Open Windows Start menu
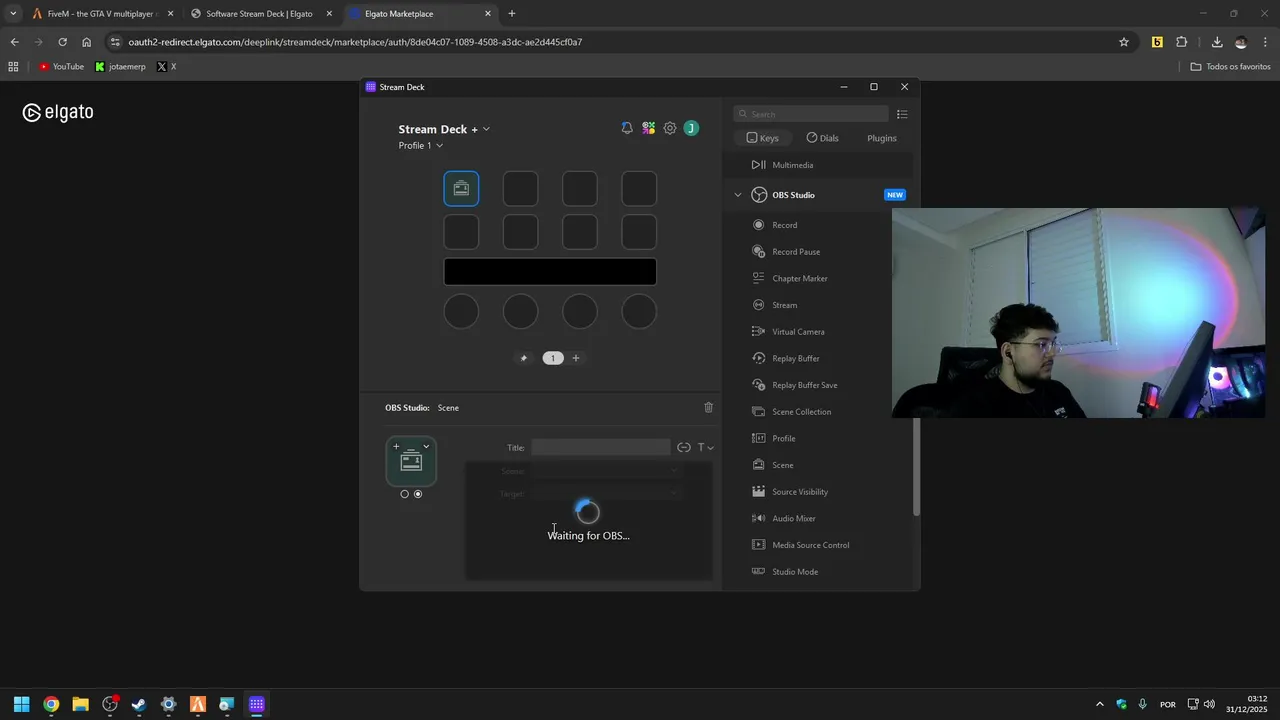1280x720 pixels. pos(21,704)
